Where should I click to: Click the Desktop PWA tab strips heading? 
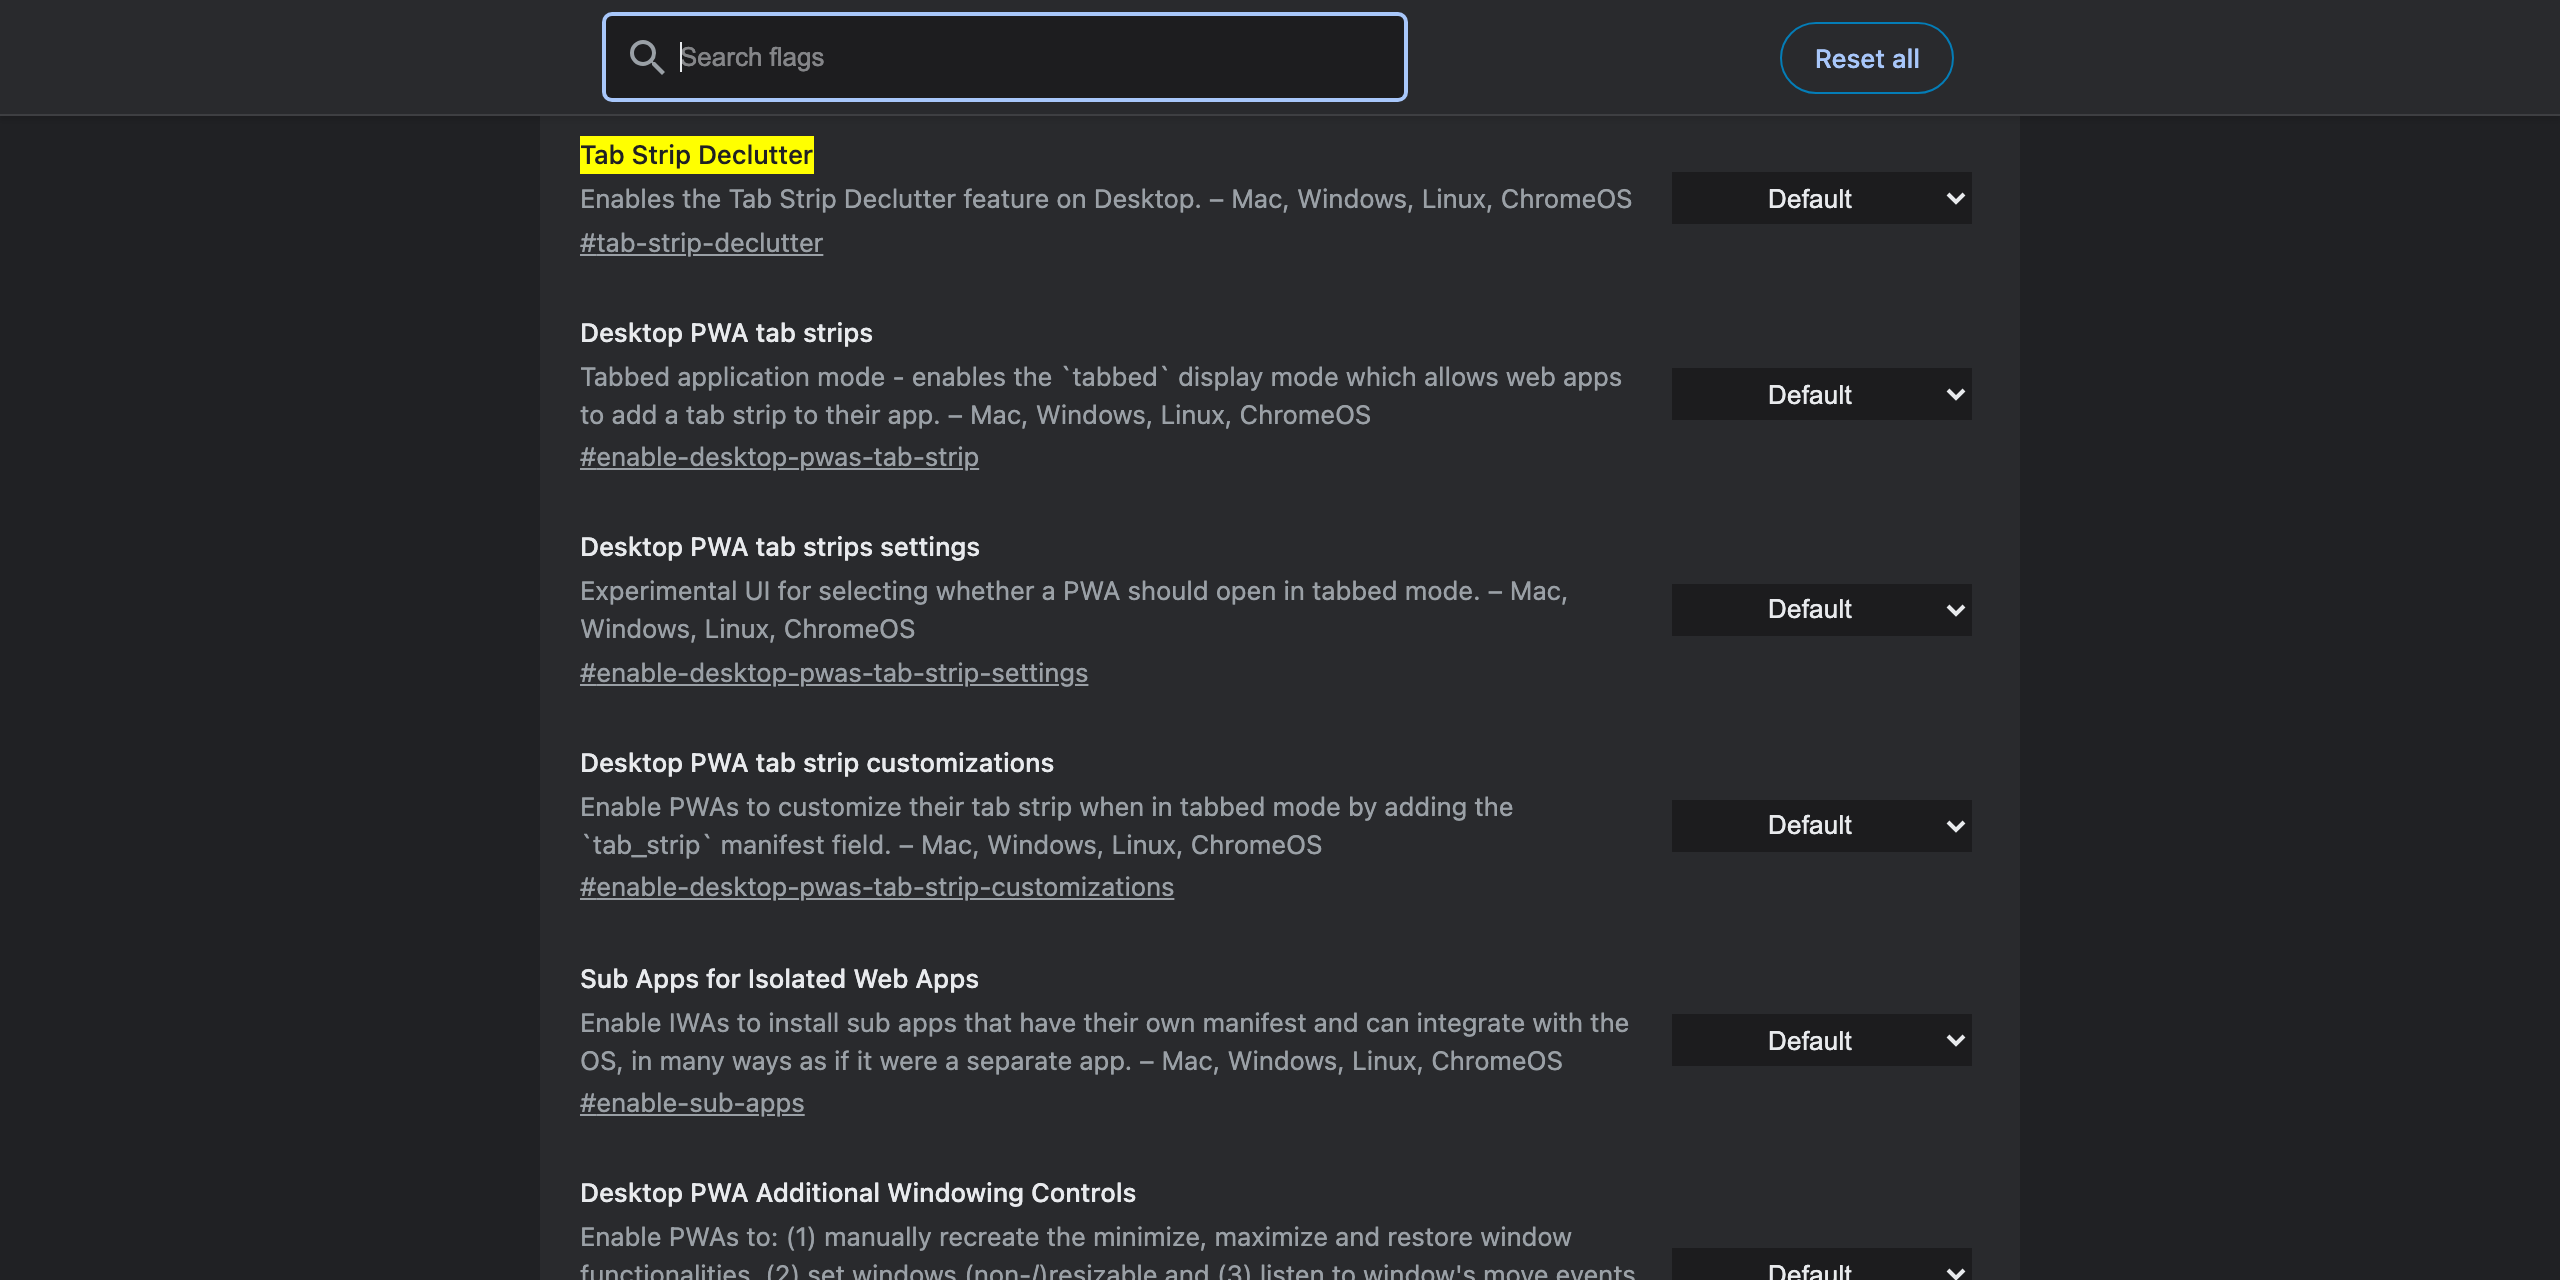click(726, 333)
